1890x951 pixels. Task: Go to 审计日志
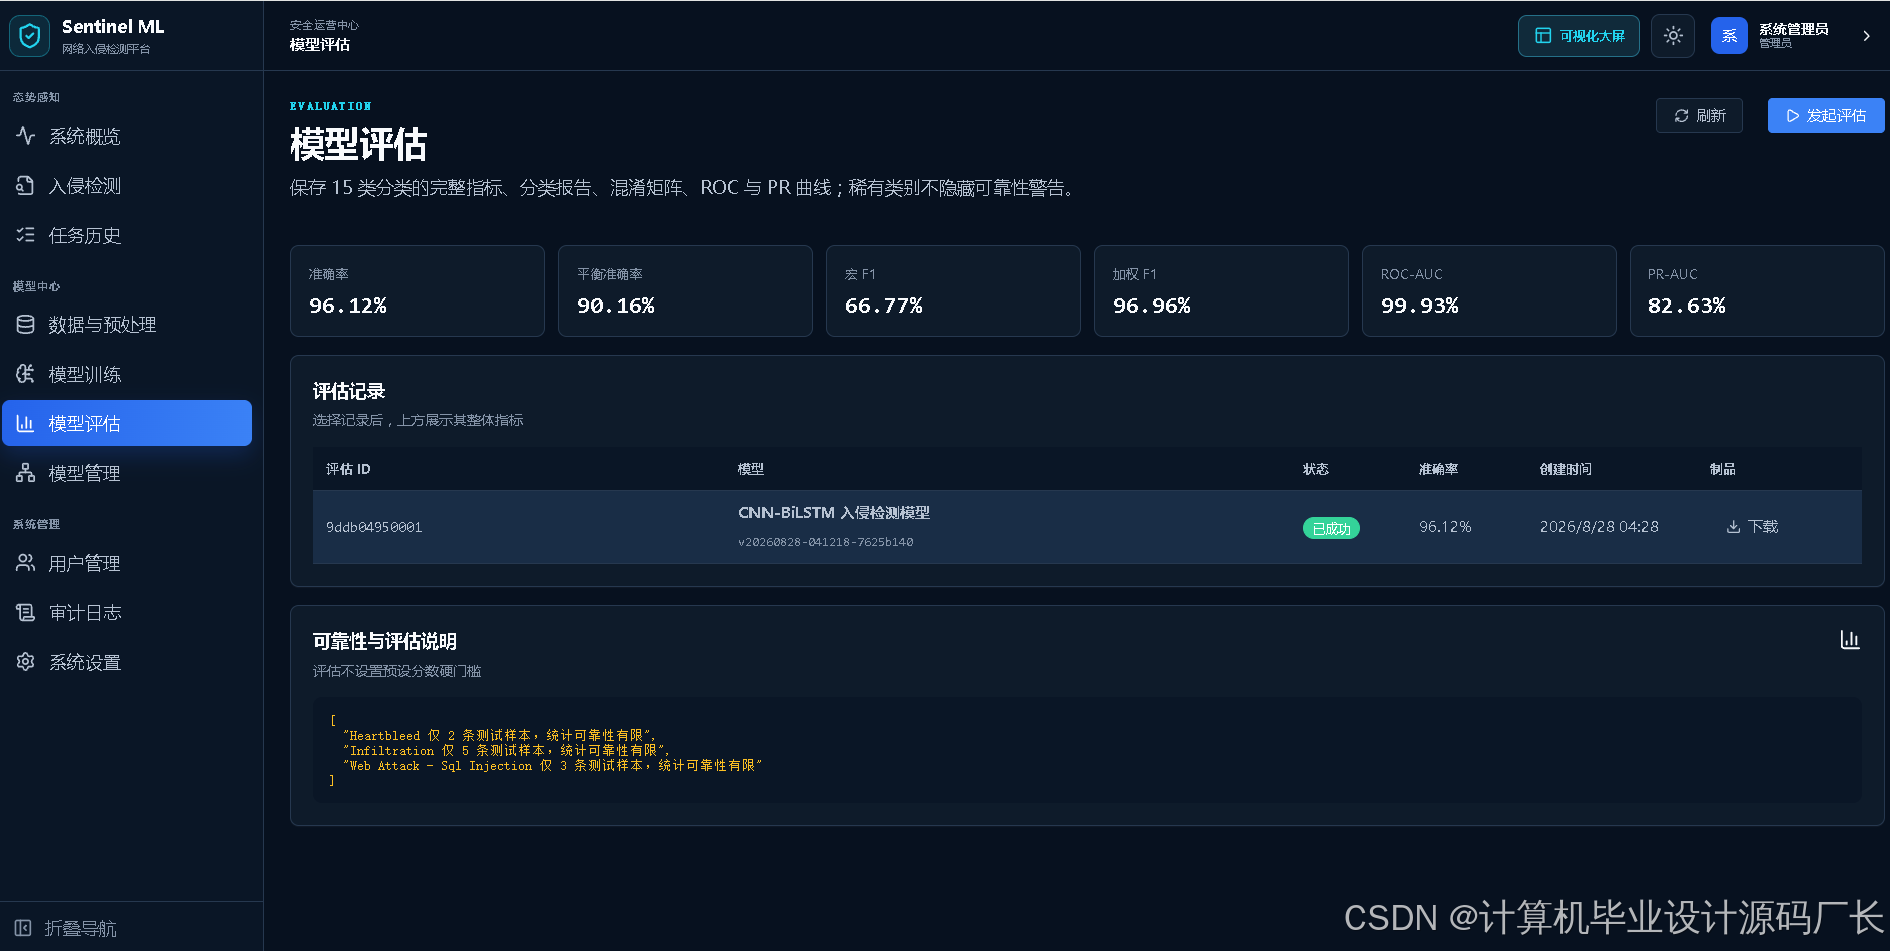point(127,612)
